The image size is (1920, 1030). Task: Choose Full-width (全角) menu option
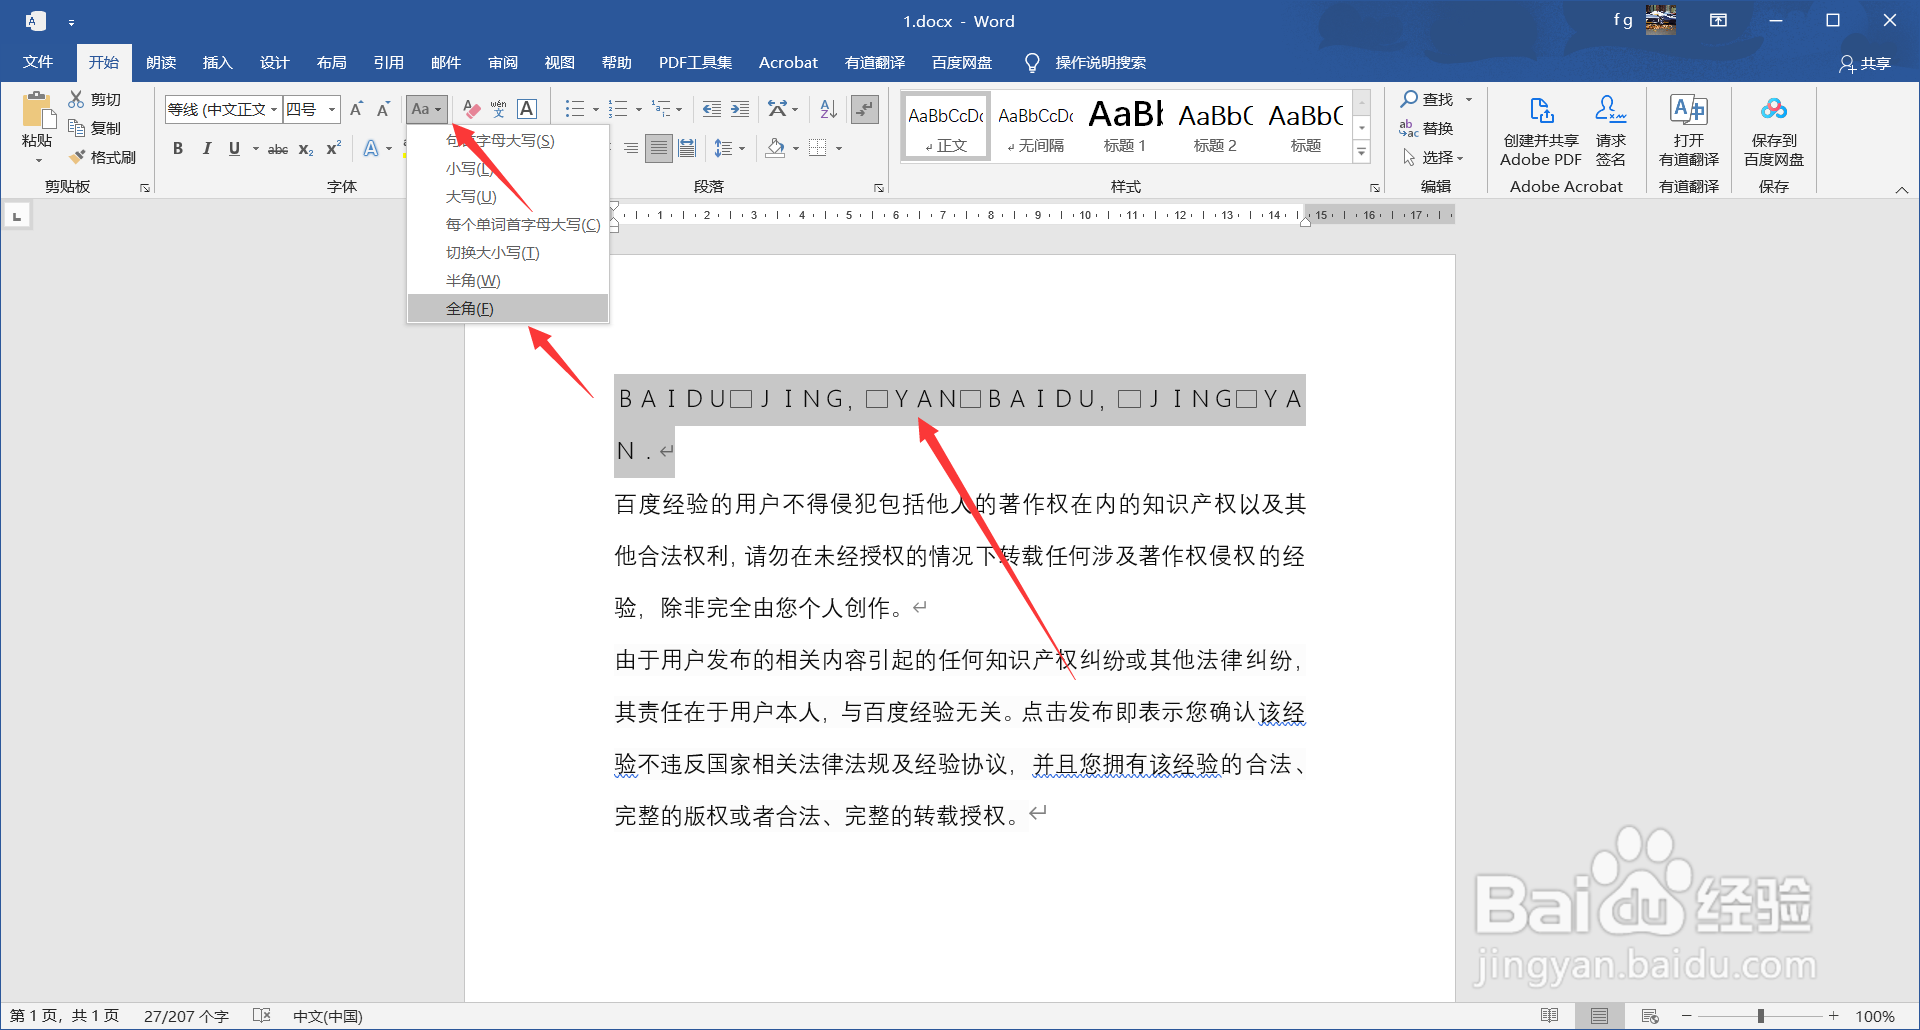pos(508,309)
